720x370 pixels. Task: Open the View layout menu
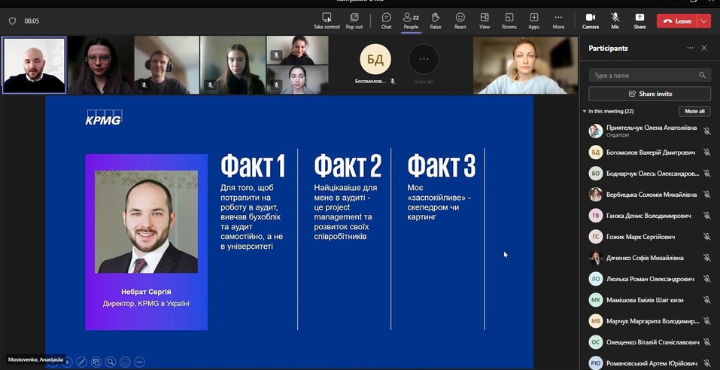click(x=484, y=21)
